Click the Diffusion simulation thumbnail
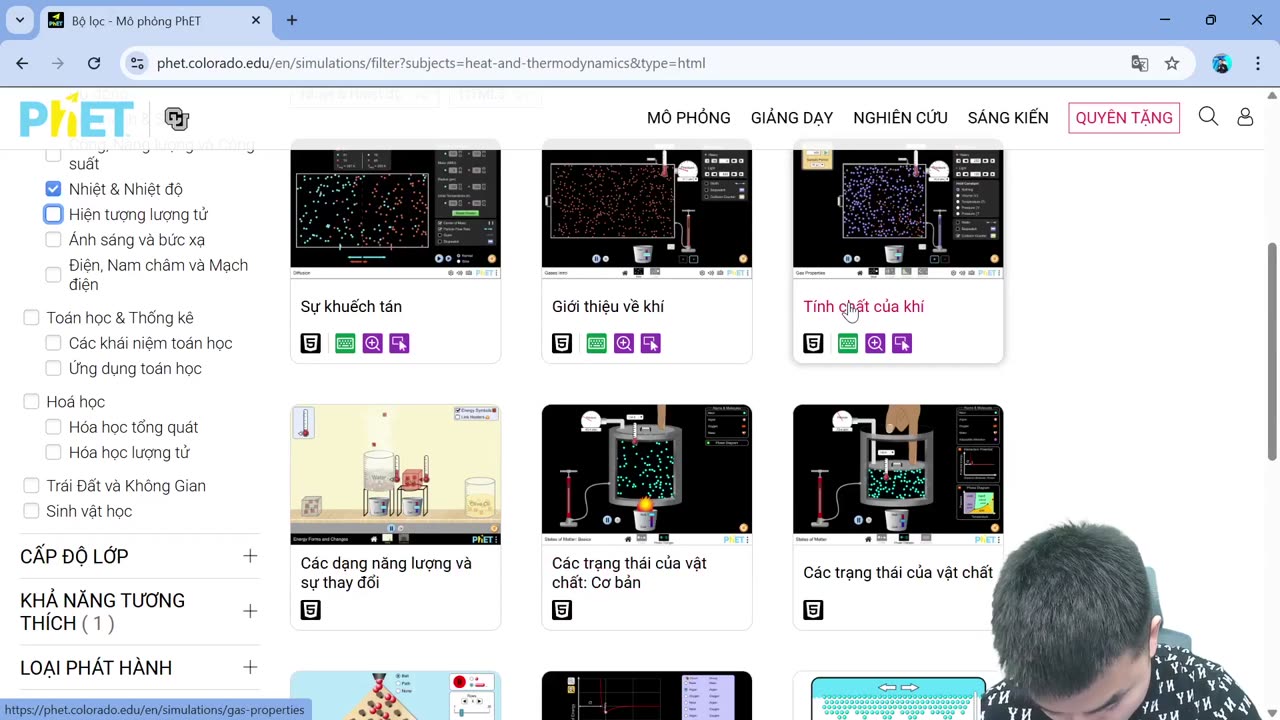 396,210
